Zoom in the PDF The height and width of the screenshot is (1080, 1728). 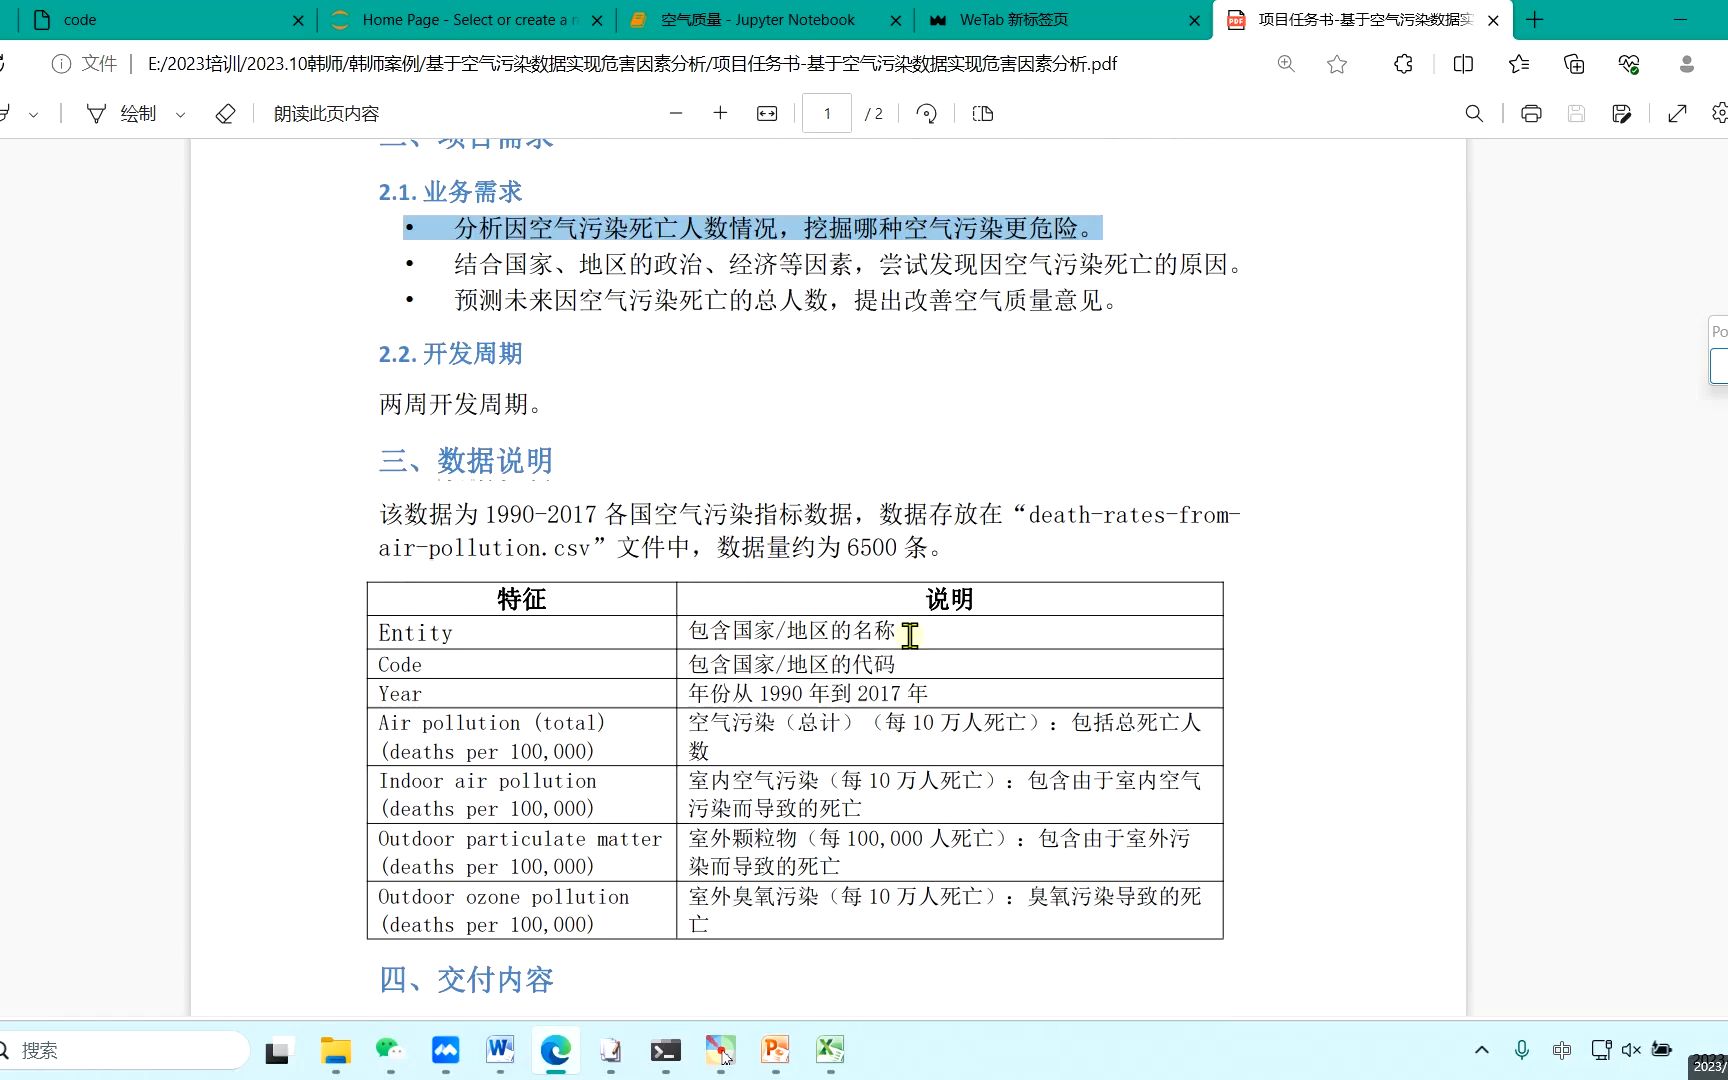click(720, 114)
